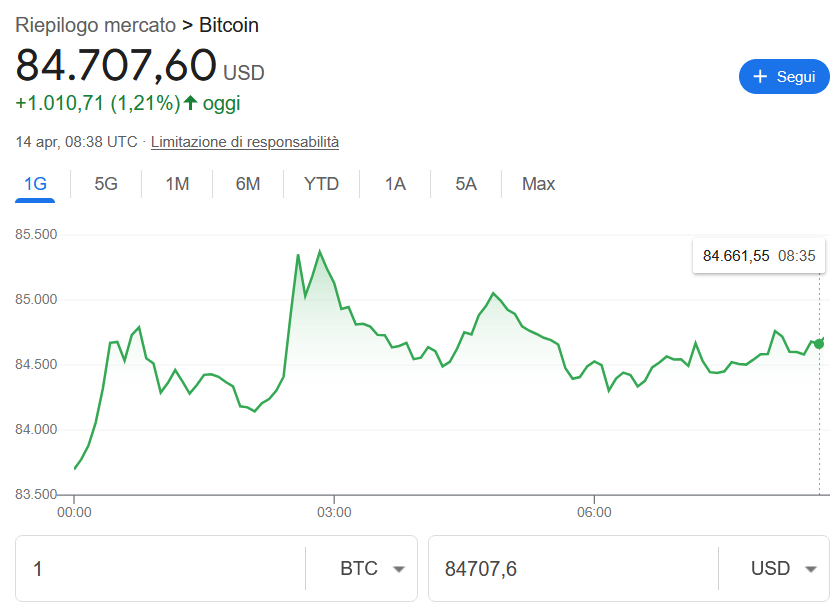
Task: Click the 84.661,55 price tooltip
Action: click(758, 256)
